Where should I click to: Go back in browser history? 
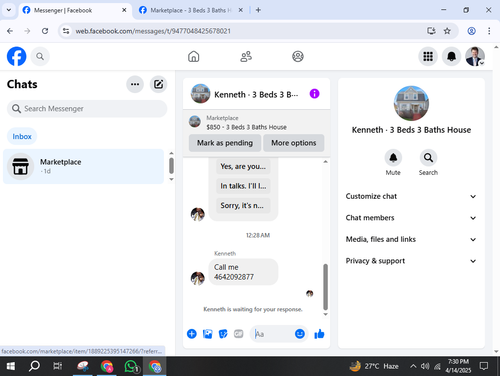[x=10, y=31]
